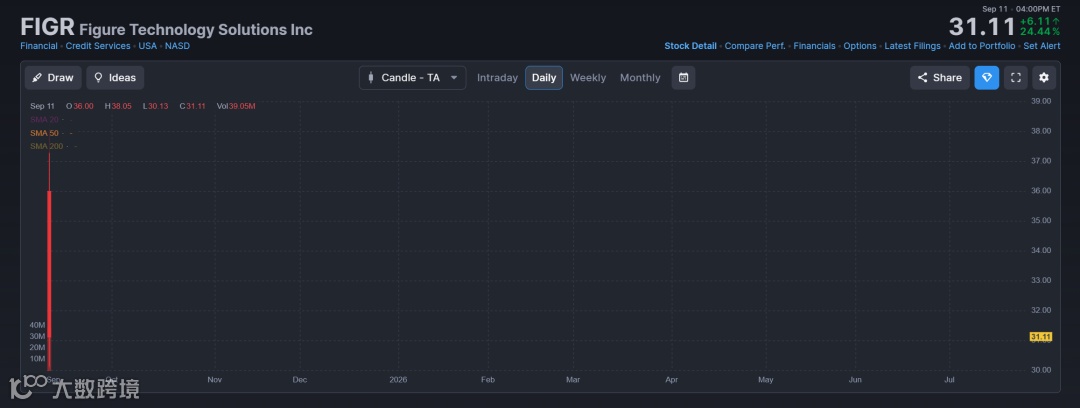Switch to Weekly timeframe
The image size is (1080, 408).
coord(588,78)
